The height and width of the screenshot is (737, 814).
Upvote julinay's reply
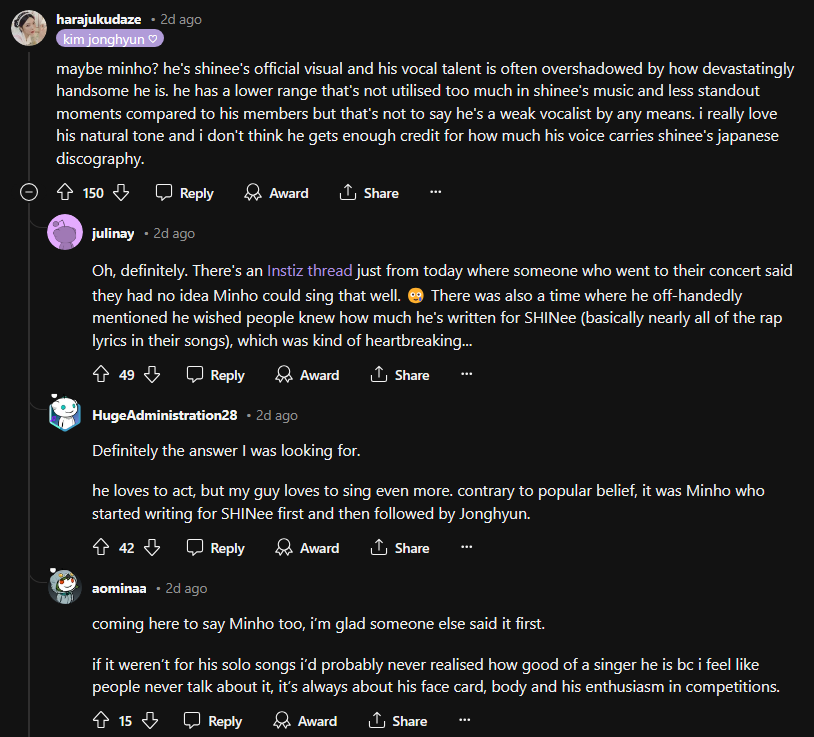[100, 375]
